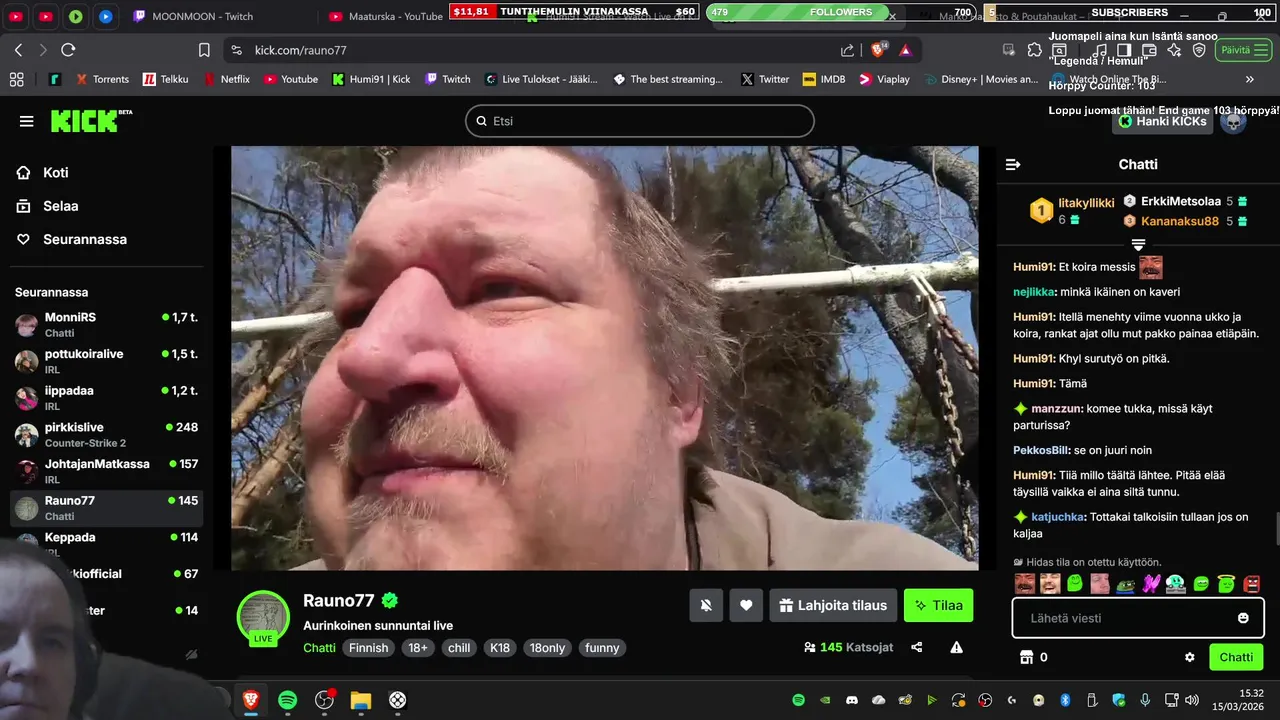1280x720 pixels.
Task: Open Seurannassa in Kick navigation
Action: click(71, 239)
